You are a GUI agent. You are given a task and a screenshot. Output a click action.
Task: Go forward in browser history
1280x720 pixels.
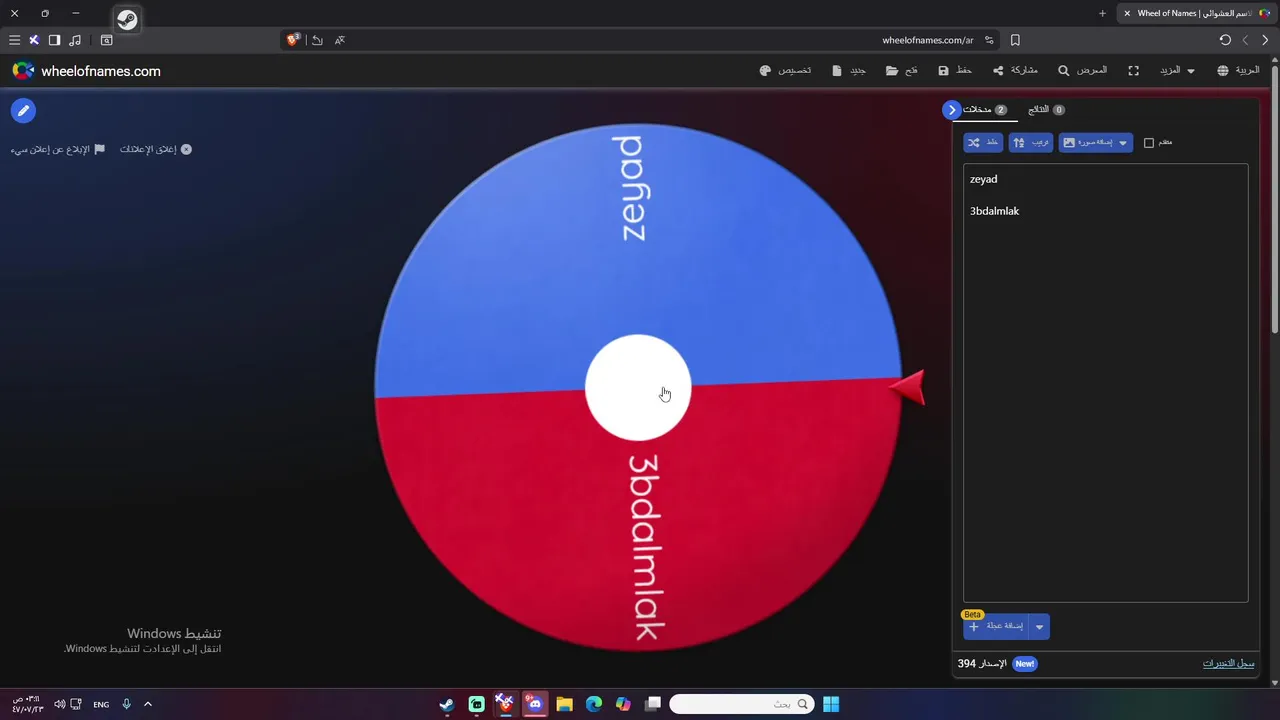point(1245,40)
